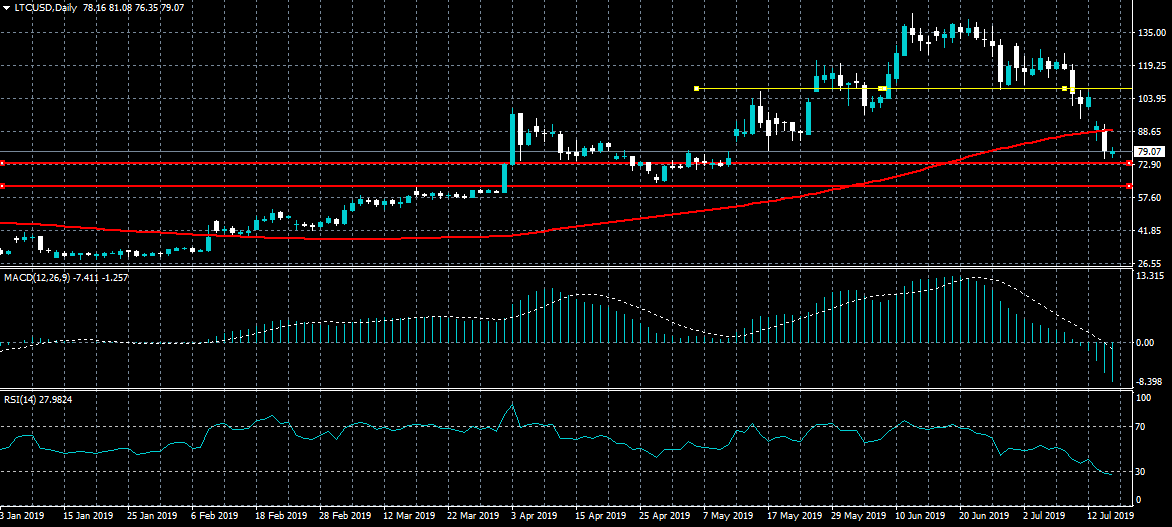
Task: Click the 15 Apr 2019 date label
Action: tap(600, 516)
